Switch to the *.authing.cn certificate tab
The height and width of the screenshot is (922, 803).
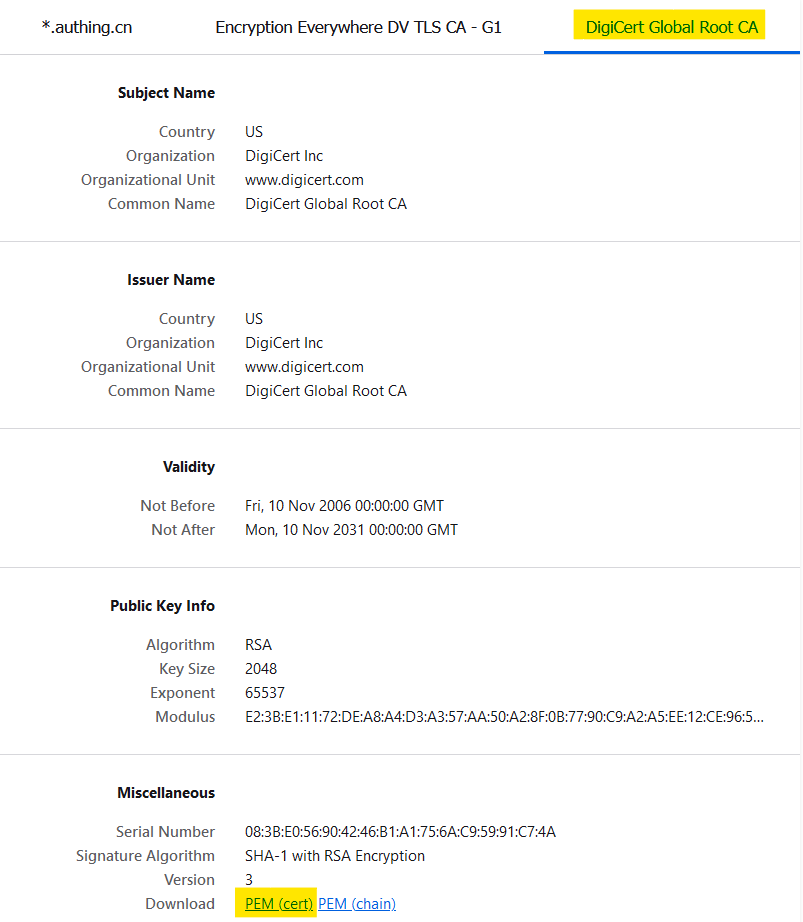(86, 27)
